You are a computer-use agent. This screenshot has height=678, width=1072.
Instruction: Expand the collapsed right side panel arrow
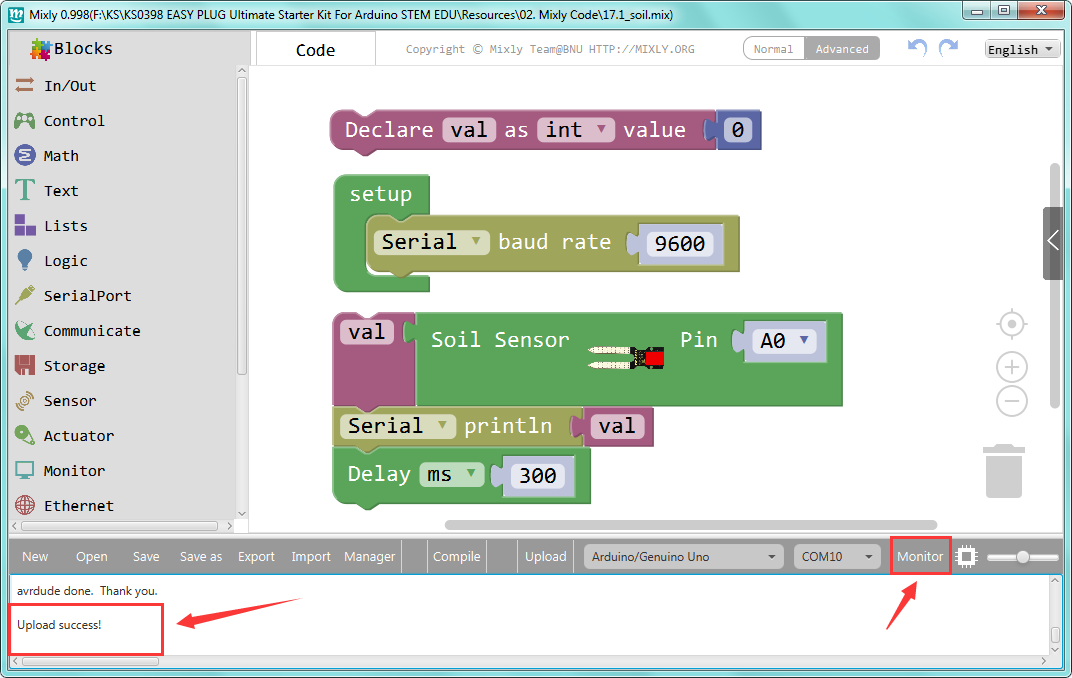click(x=1053, y=241)
